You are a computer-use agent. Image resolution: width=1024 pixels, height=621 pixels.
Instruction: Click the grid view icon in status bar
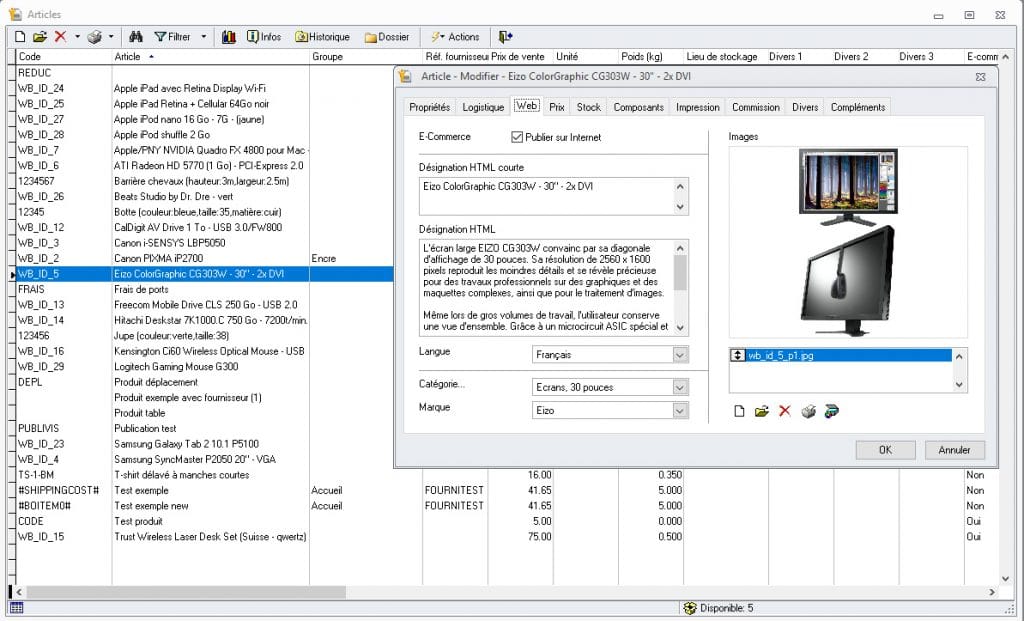click(x=16, y=608)
